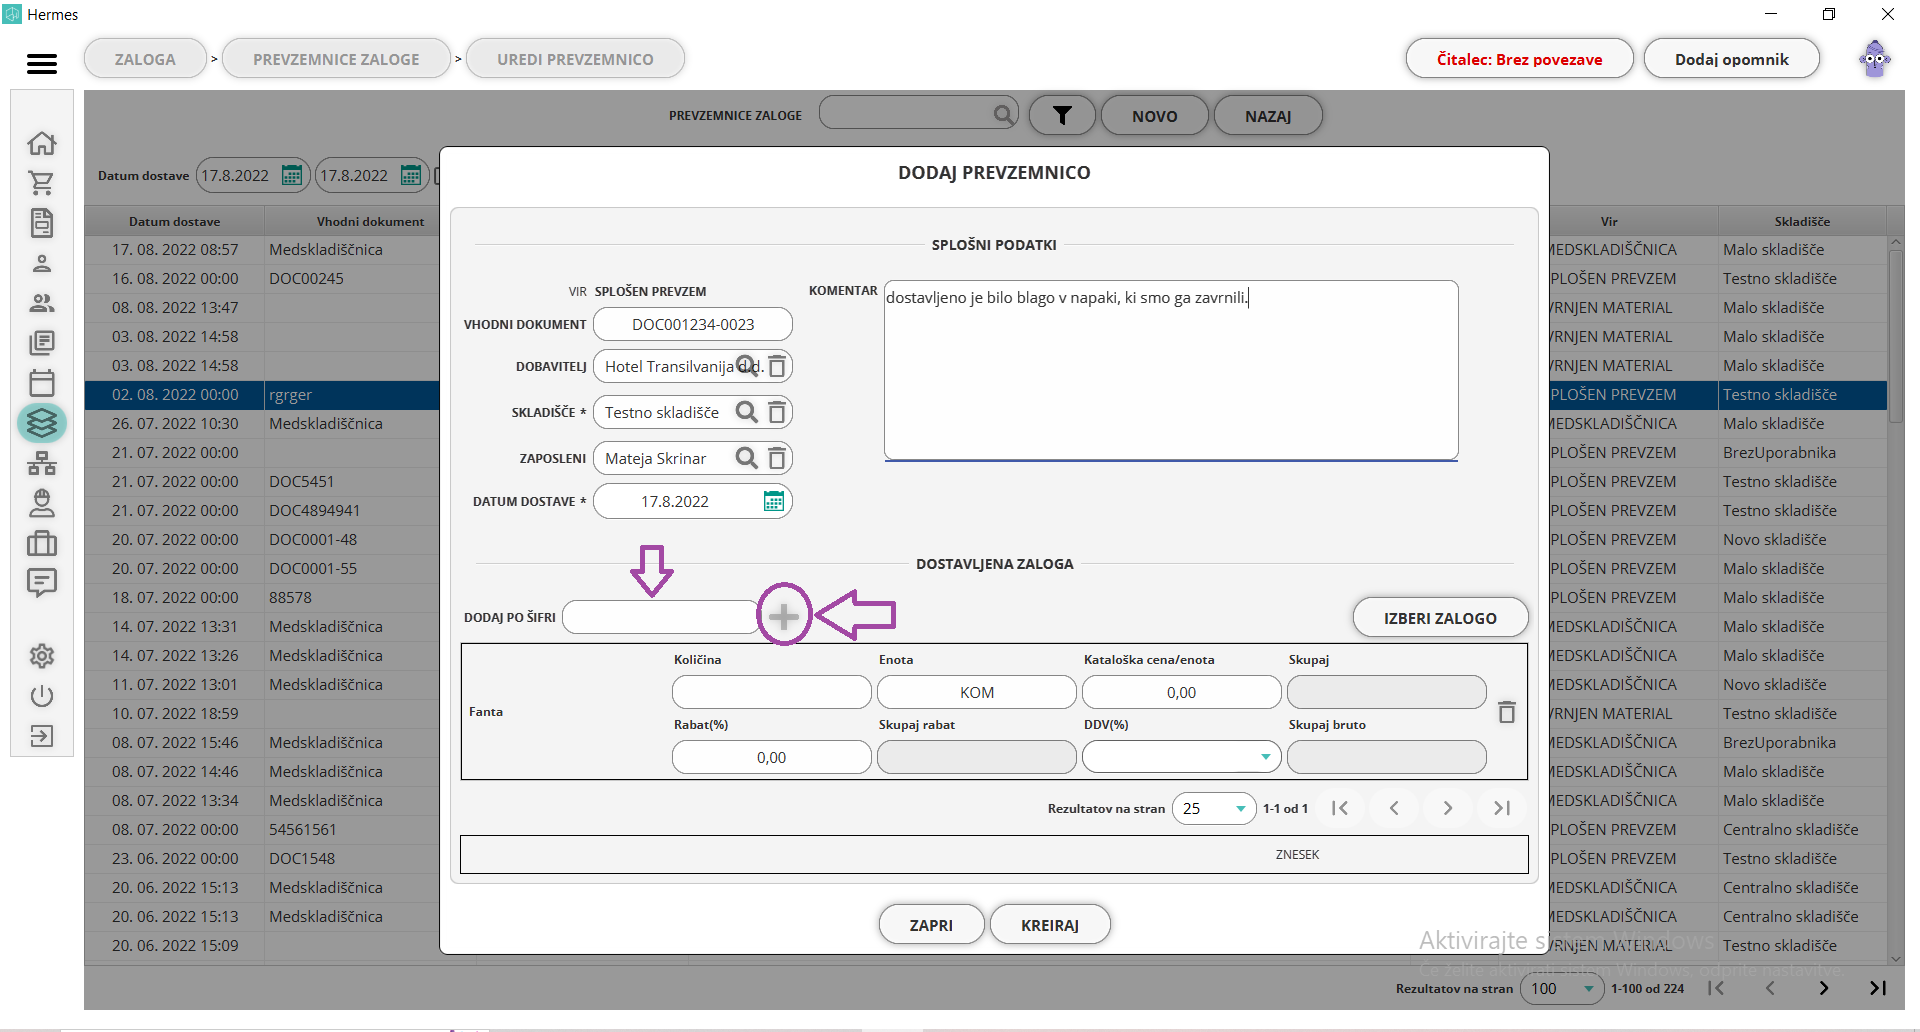Go to the dialog list's first page

coord(1340,808)
